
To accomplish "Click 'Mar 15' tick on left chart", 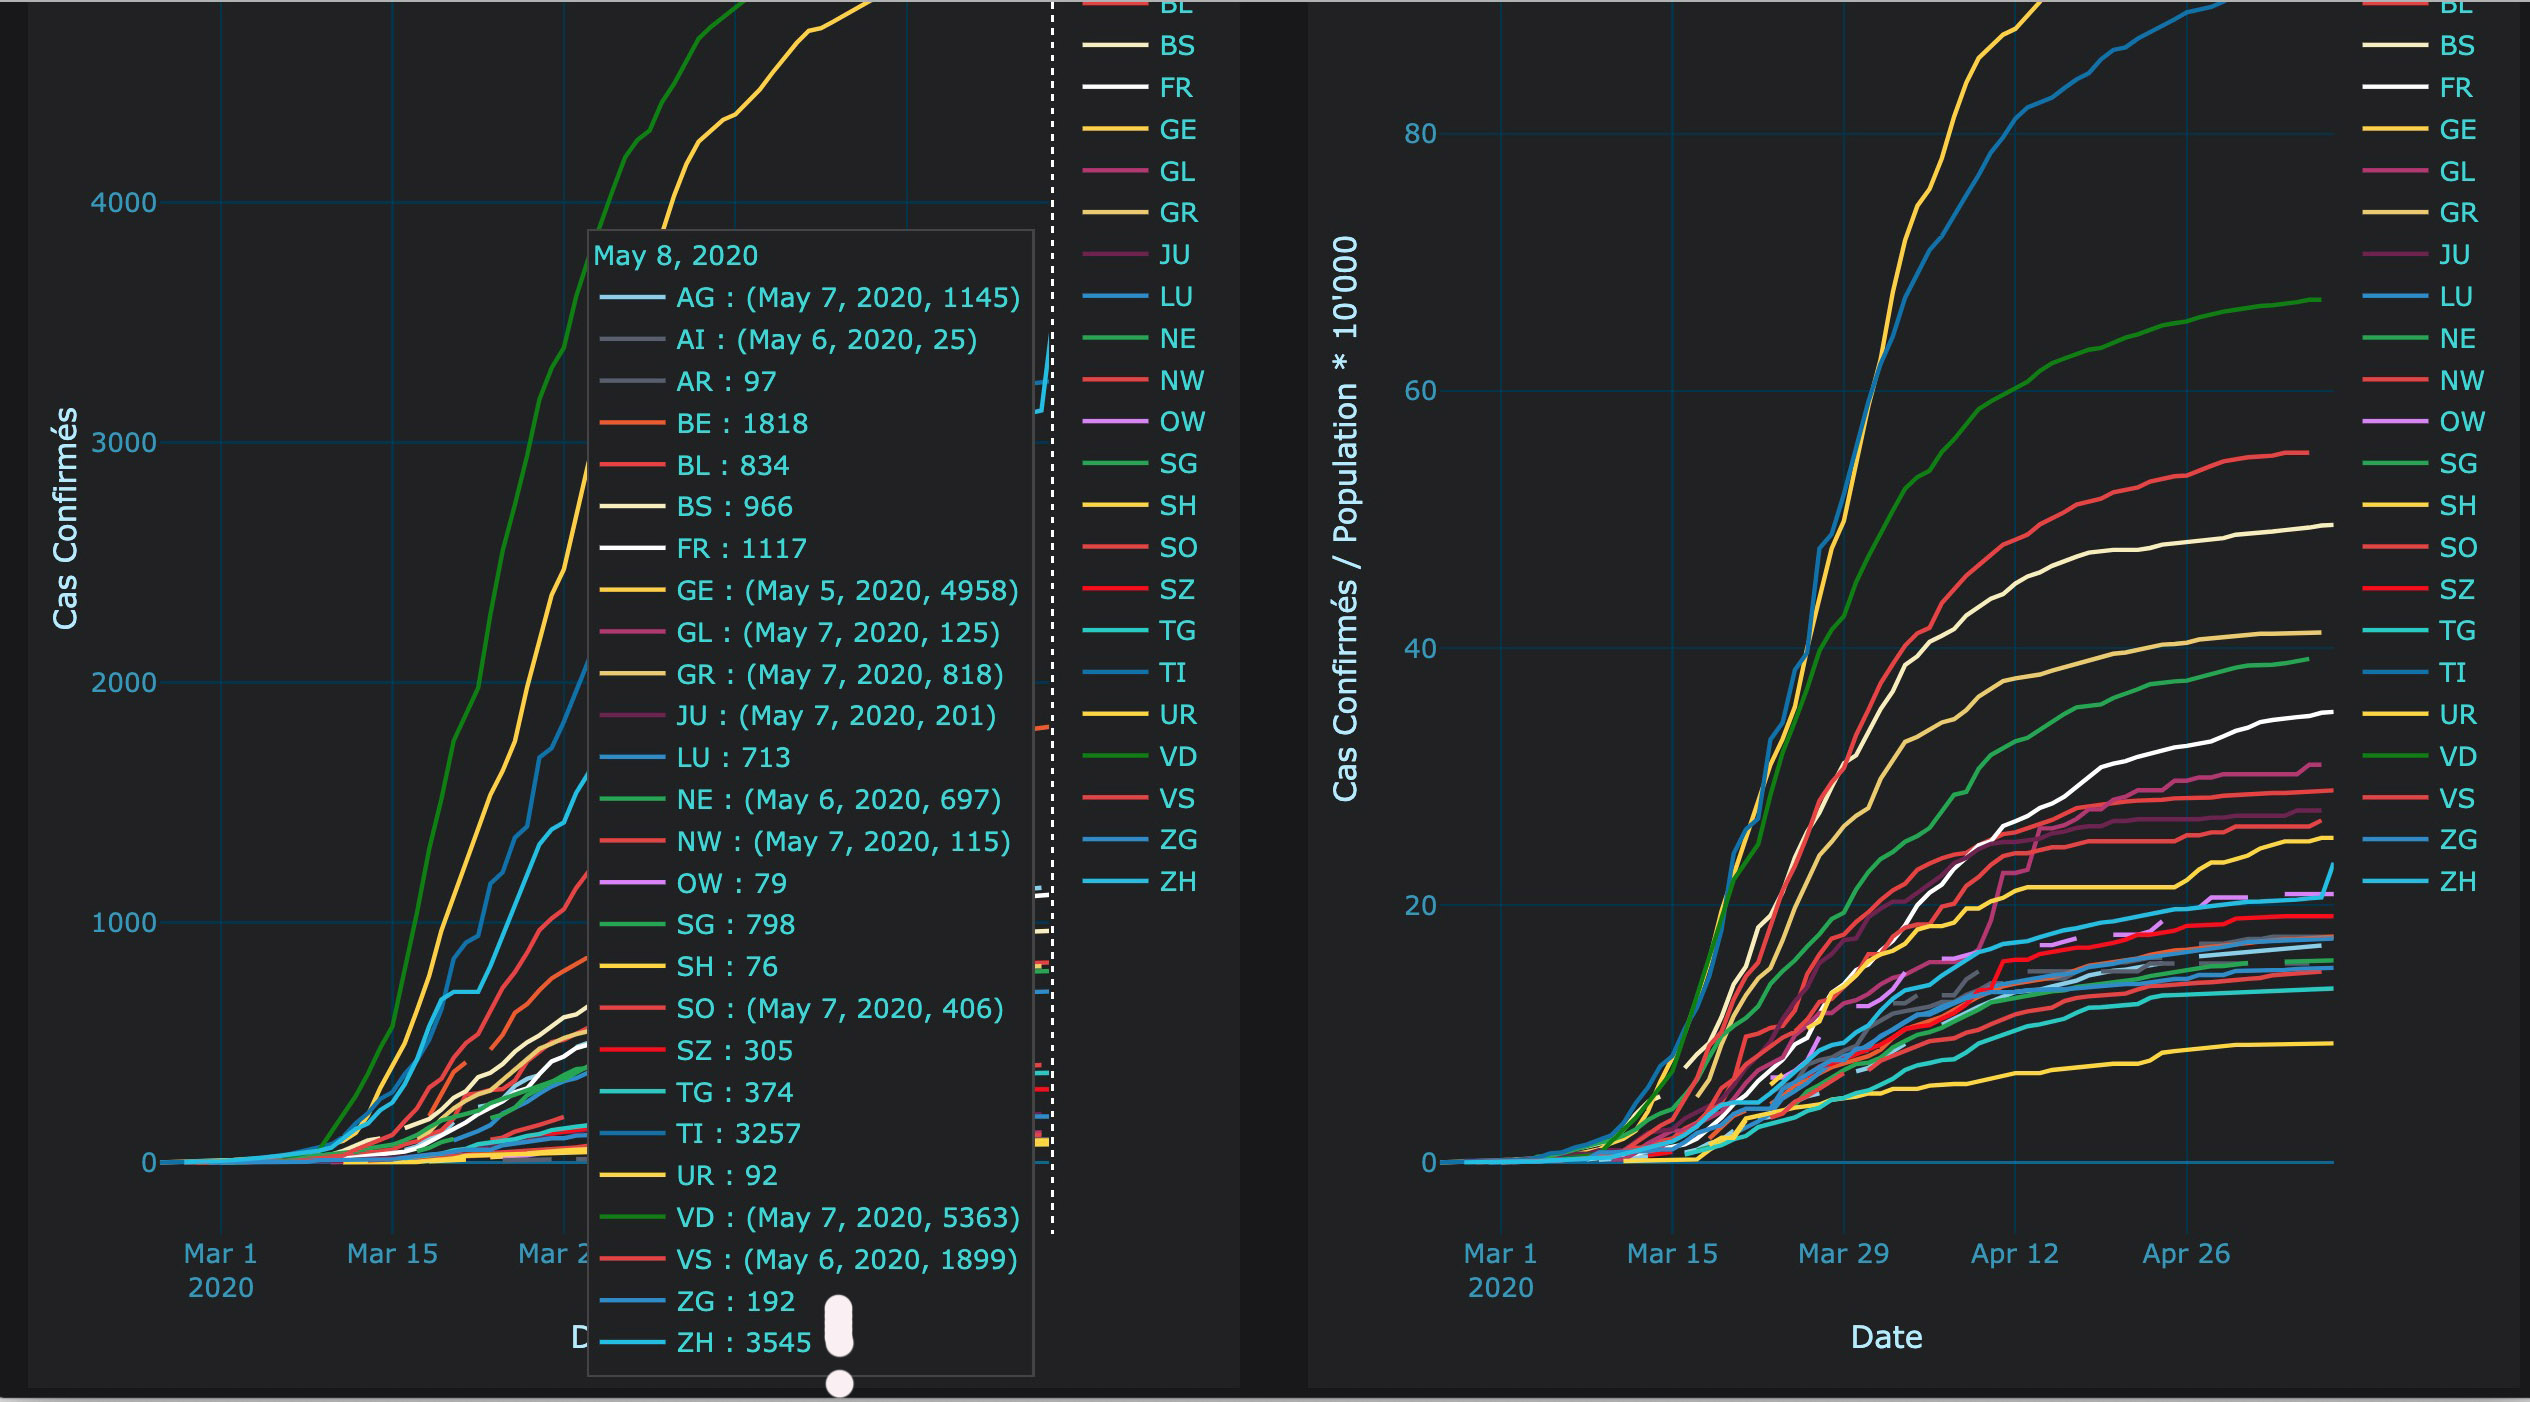I will (392, 1254).
